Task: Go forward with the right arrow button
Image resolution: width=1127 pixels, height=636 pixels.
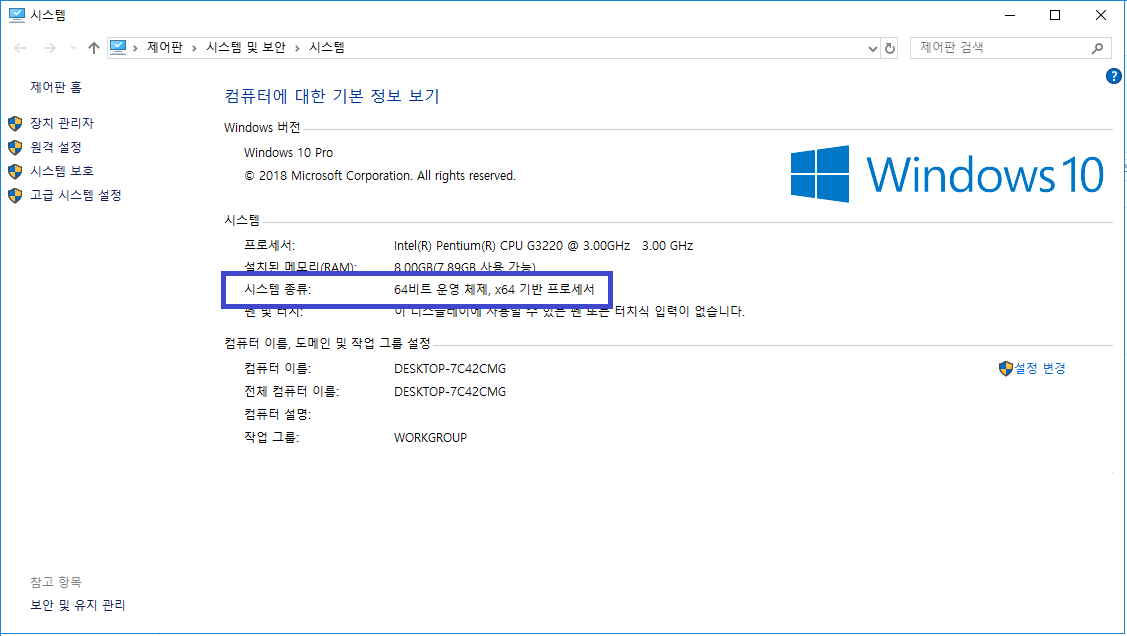Action: click(50, 48)
